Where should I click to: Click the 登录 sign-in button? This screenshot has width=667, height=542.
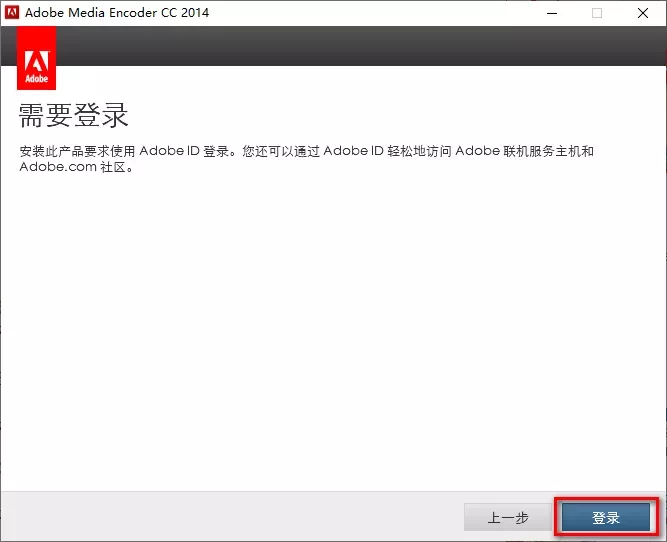(x=606, y=518)
